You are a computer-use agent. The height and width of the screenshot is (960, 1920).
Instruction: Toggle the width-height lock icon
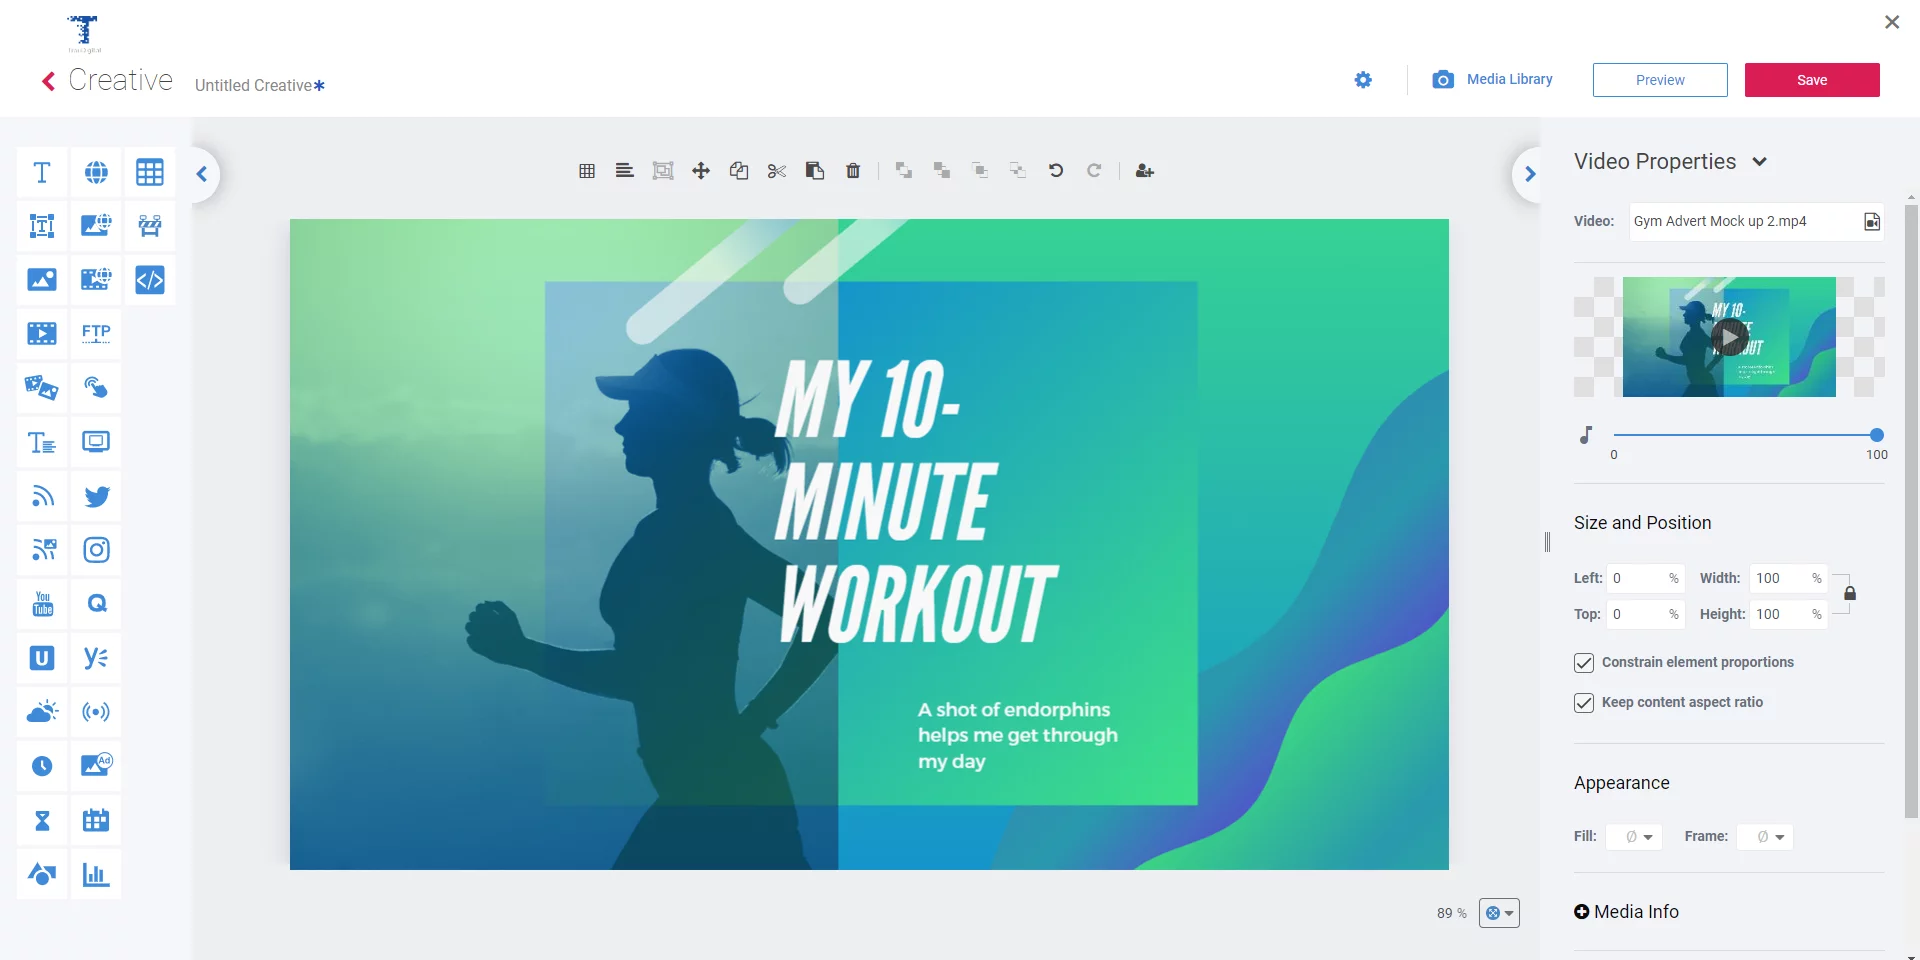(x=1850, y=594)
